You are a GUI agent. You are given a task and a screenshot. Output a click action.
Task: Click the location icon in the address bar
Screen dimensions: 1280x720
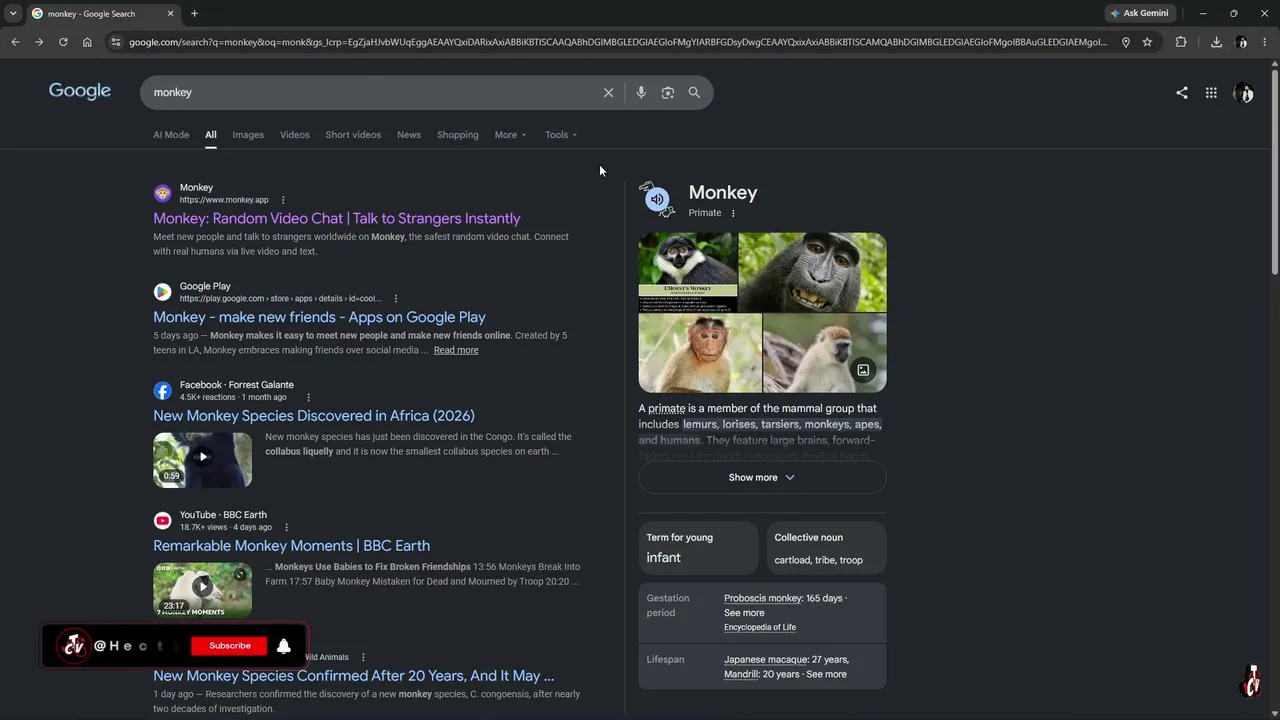pyautogui.click(x=1126, y=42)
